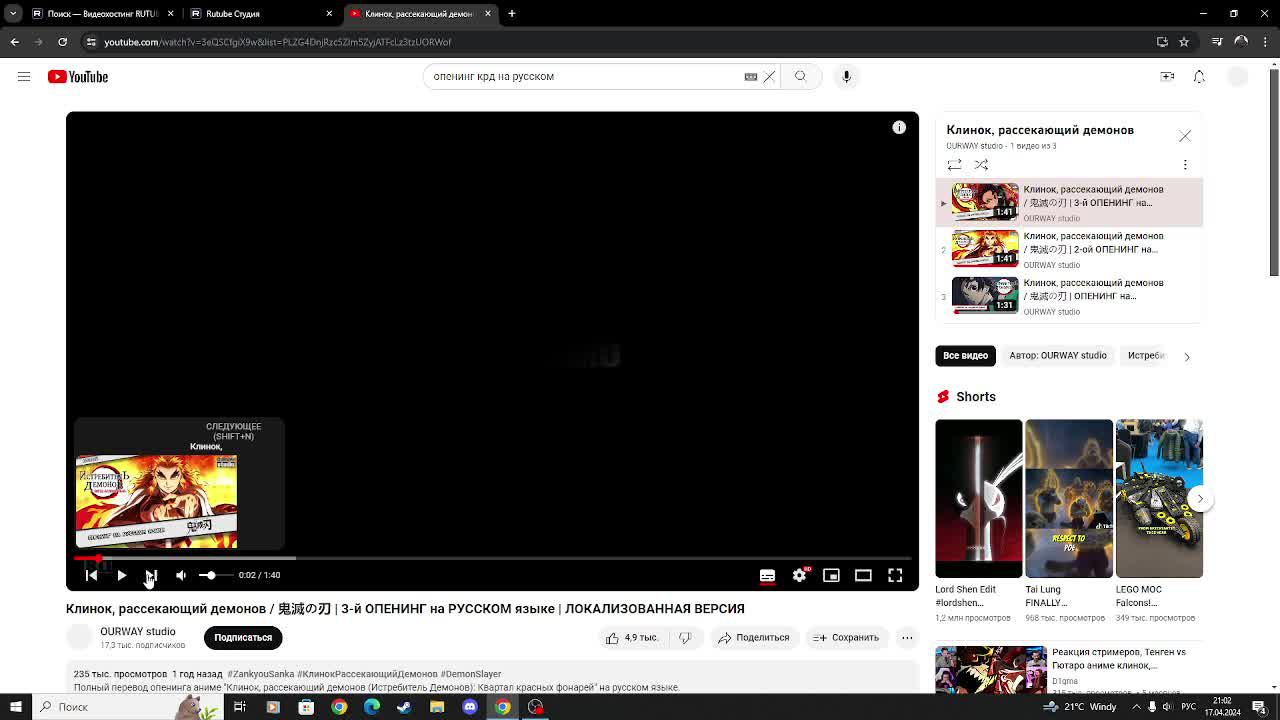Close the playlist panel
1280x720 pixels.
pos(1185,136)
